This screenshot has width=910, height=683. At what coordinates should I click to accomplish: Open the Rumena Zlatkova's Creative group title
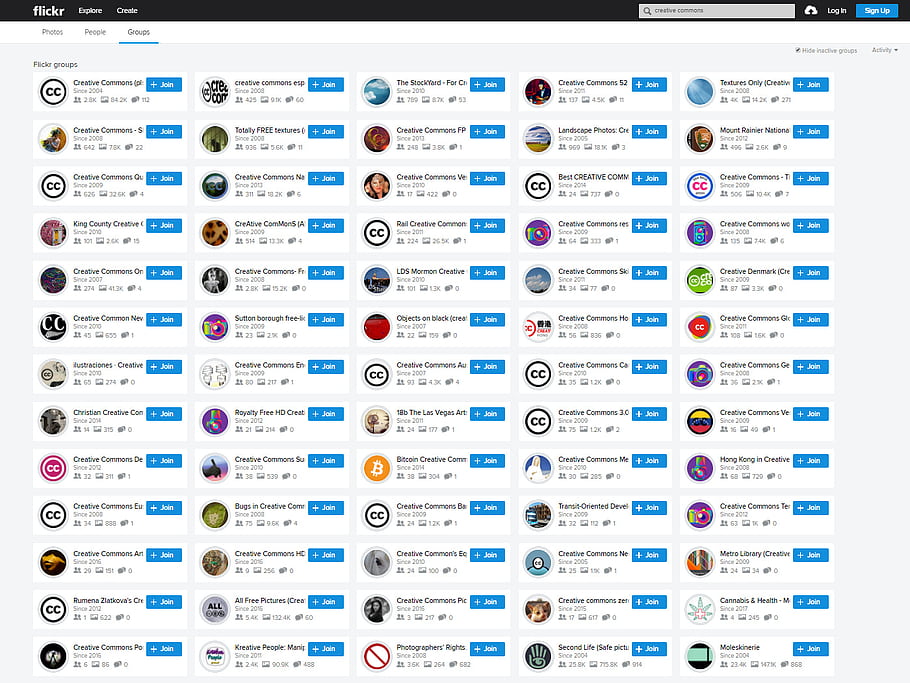(108, 601)
